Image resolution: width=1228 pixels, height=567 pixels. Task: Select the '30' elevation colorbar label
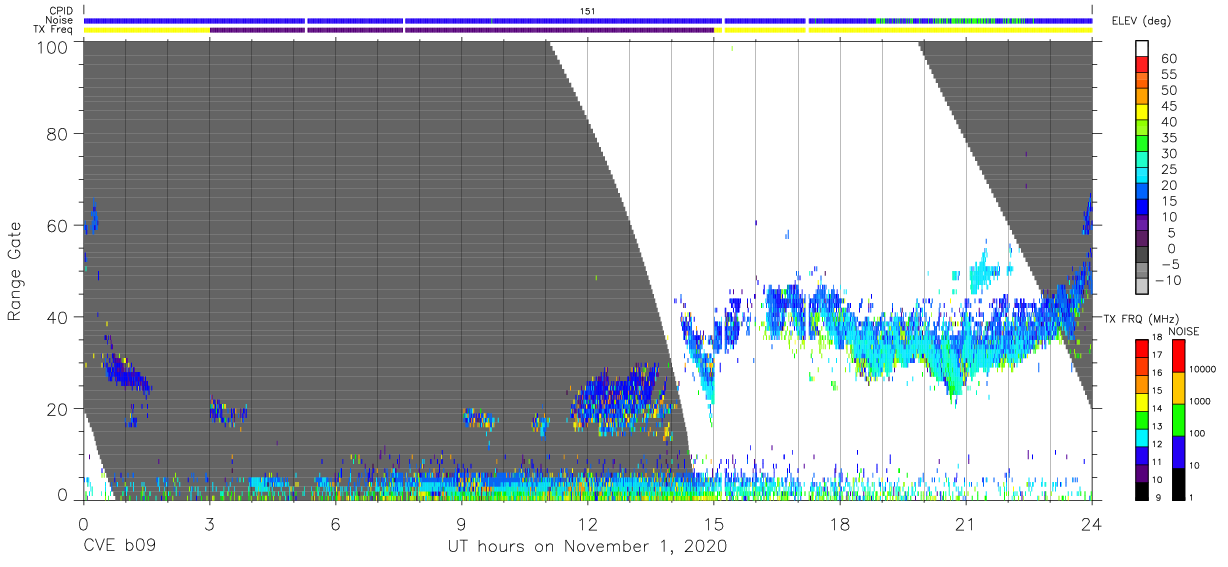coord(1168,154)
